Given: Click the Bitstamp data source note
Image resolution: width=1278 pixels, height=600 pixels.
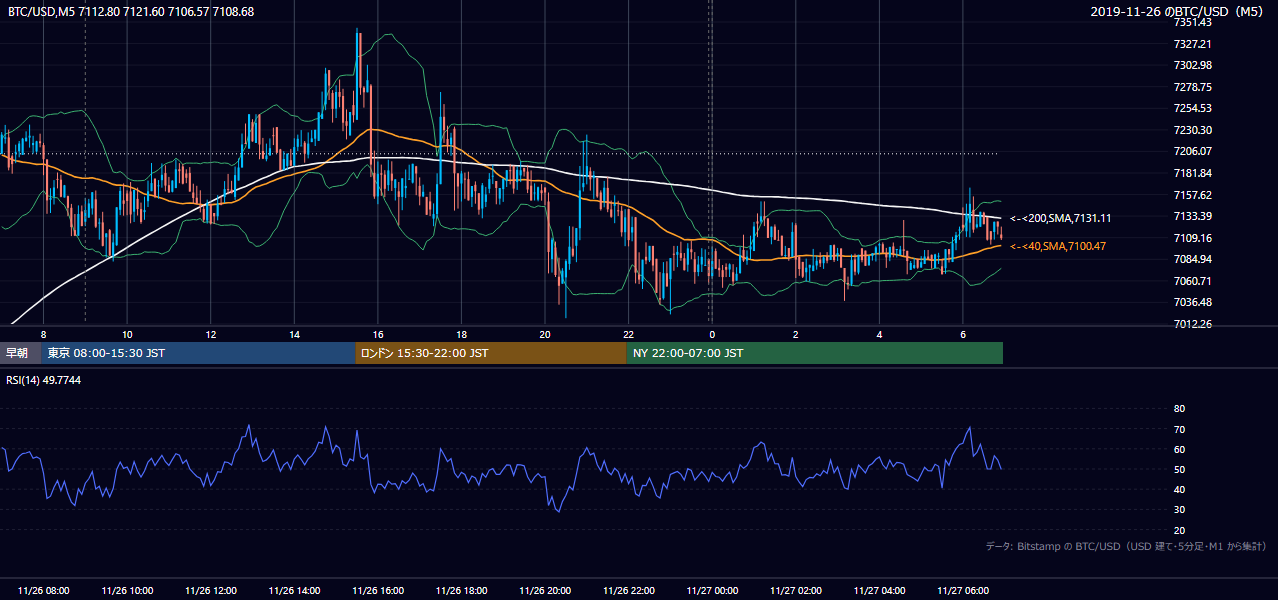Looking at the screenshot, I should click(1126, 547).
